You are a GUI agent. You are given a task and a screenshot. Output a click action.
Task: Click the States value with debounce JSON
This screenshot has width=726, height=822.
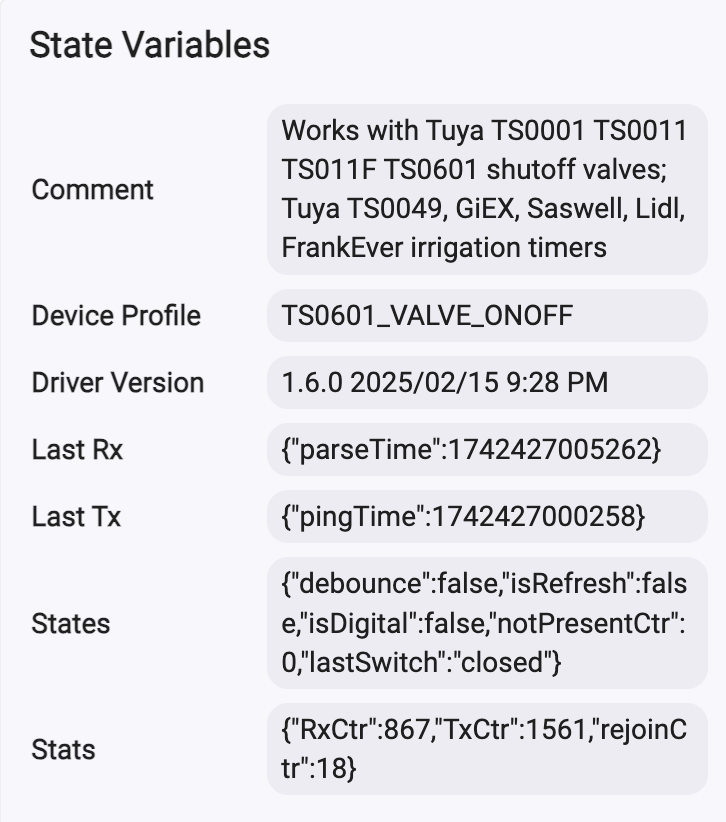pos(487,623)
